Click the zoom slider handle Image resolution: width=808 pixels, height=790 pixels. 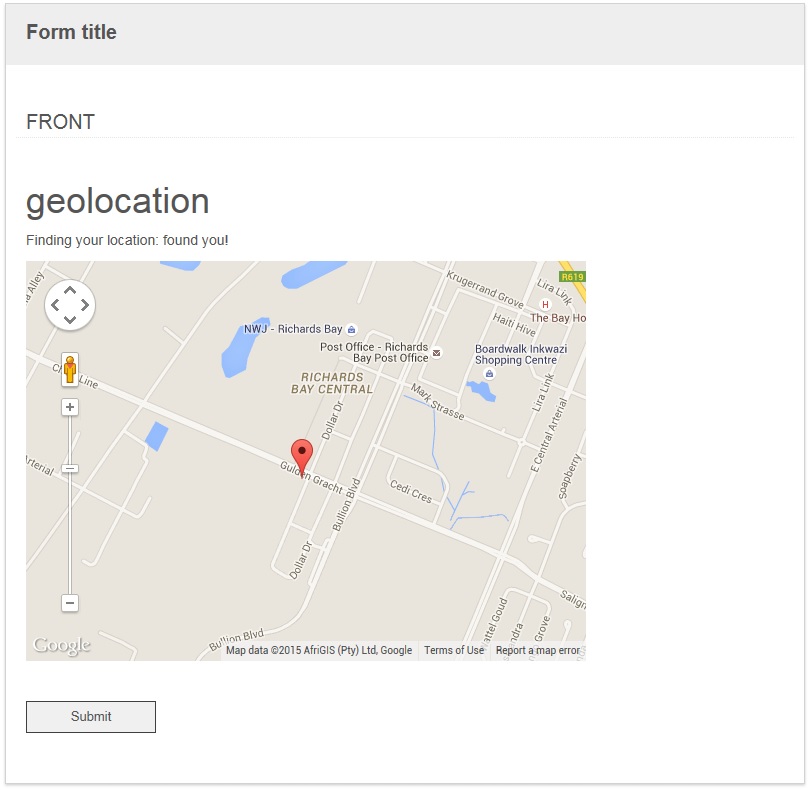[x=70, y=468]
